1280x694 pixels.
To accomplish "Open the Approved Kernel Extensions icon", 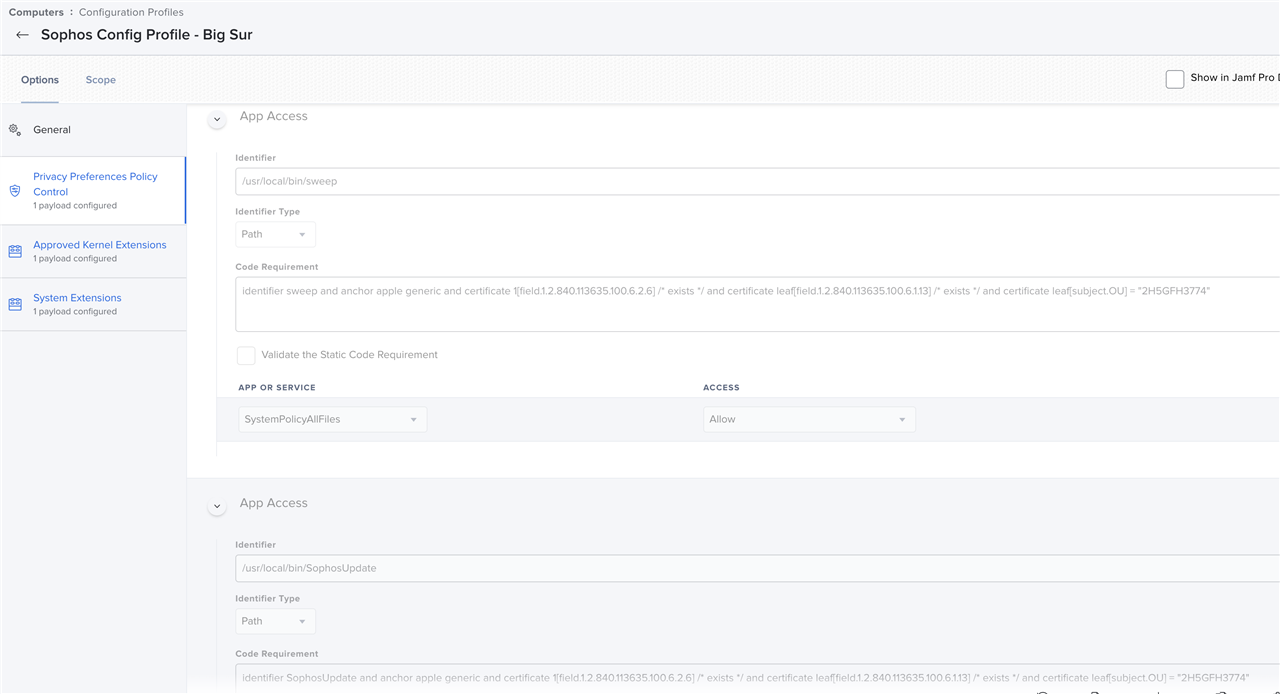I will point(15,251).
